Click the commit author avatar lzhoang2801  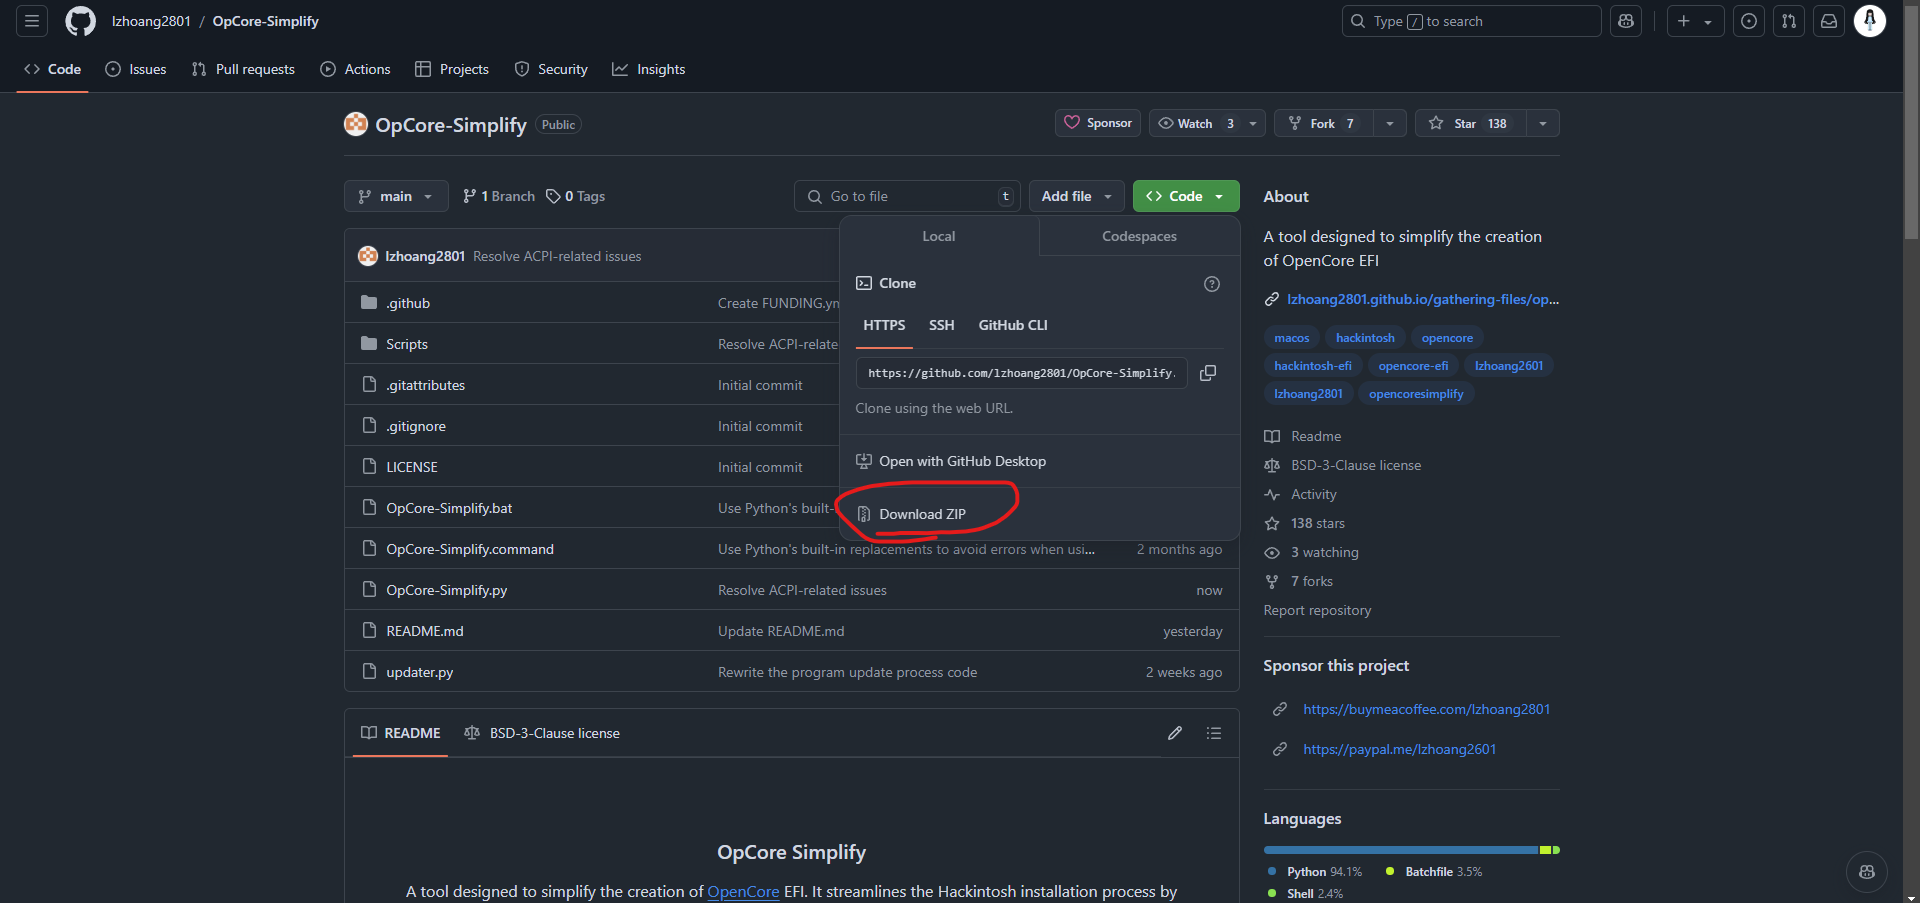click(x=368, y=256)
